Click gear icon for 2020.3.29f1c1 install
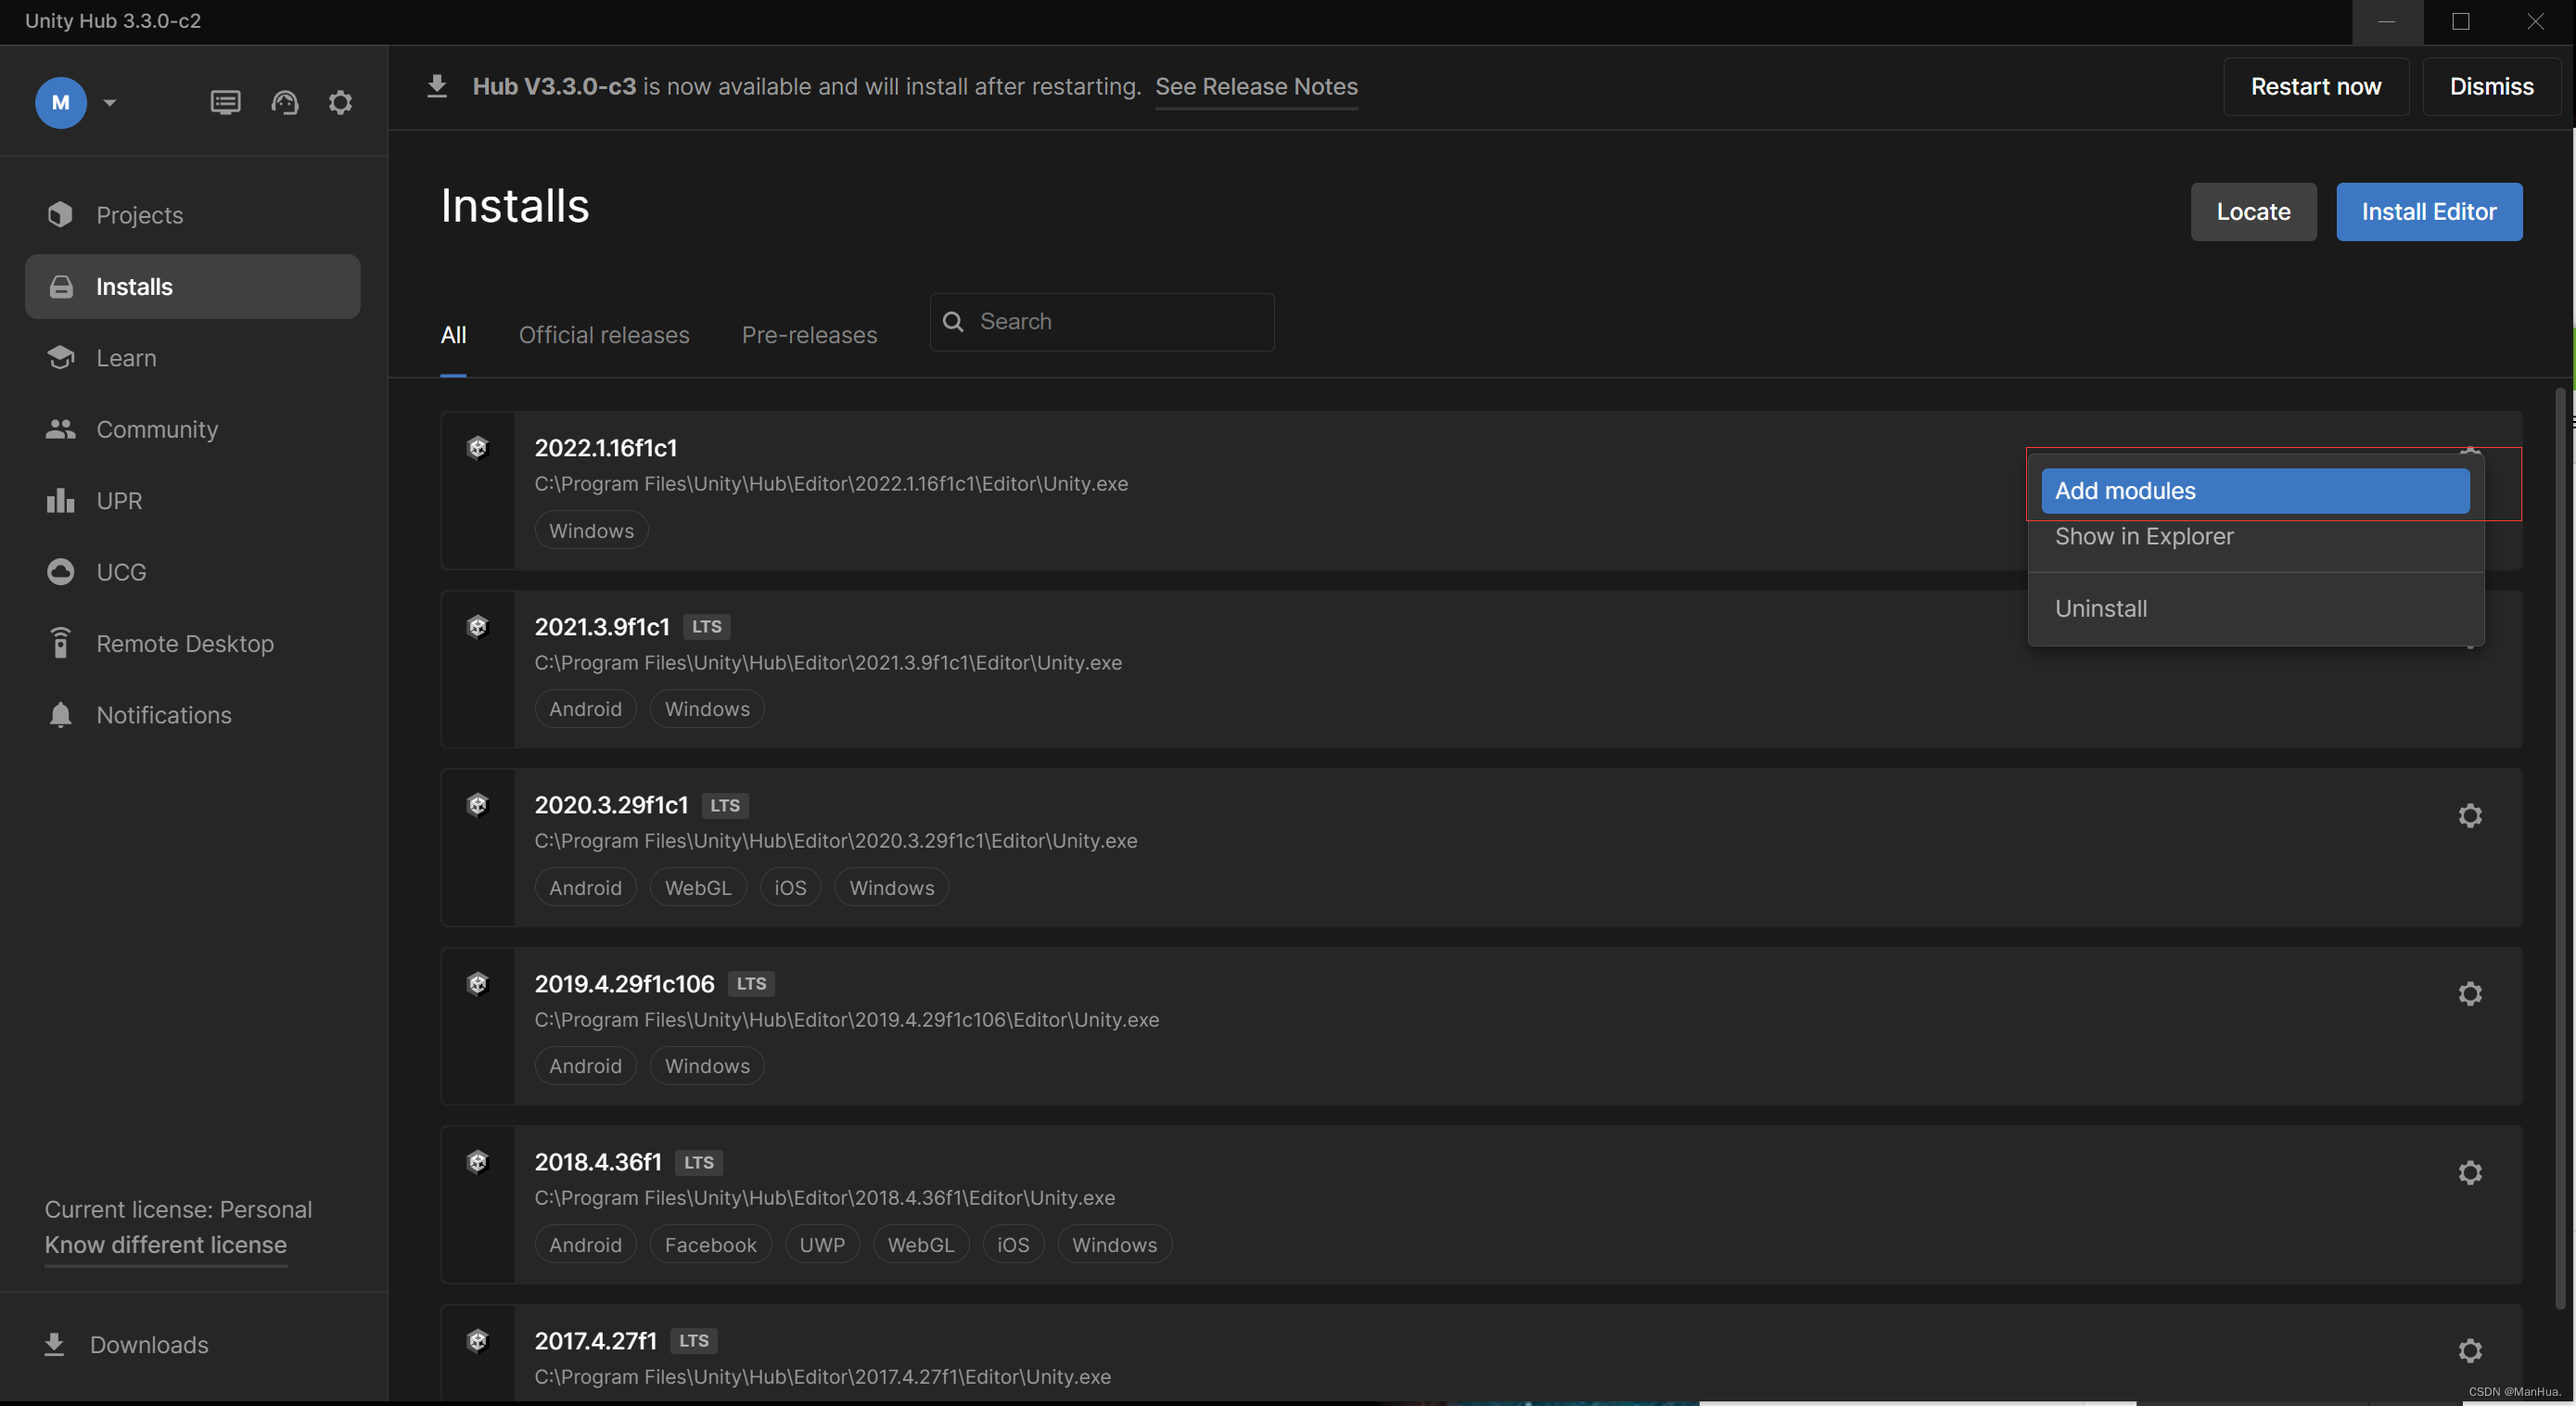The image size is (2576, 1406). (x=2469, y=816)
